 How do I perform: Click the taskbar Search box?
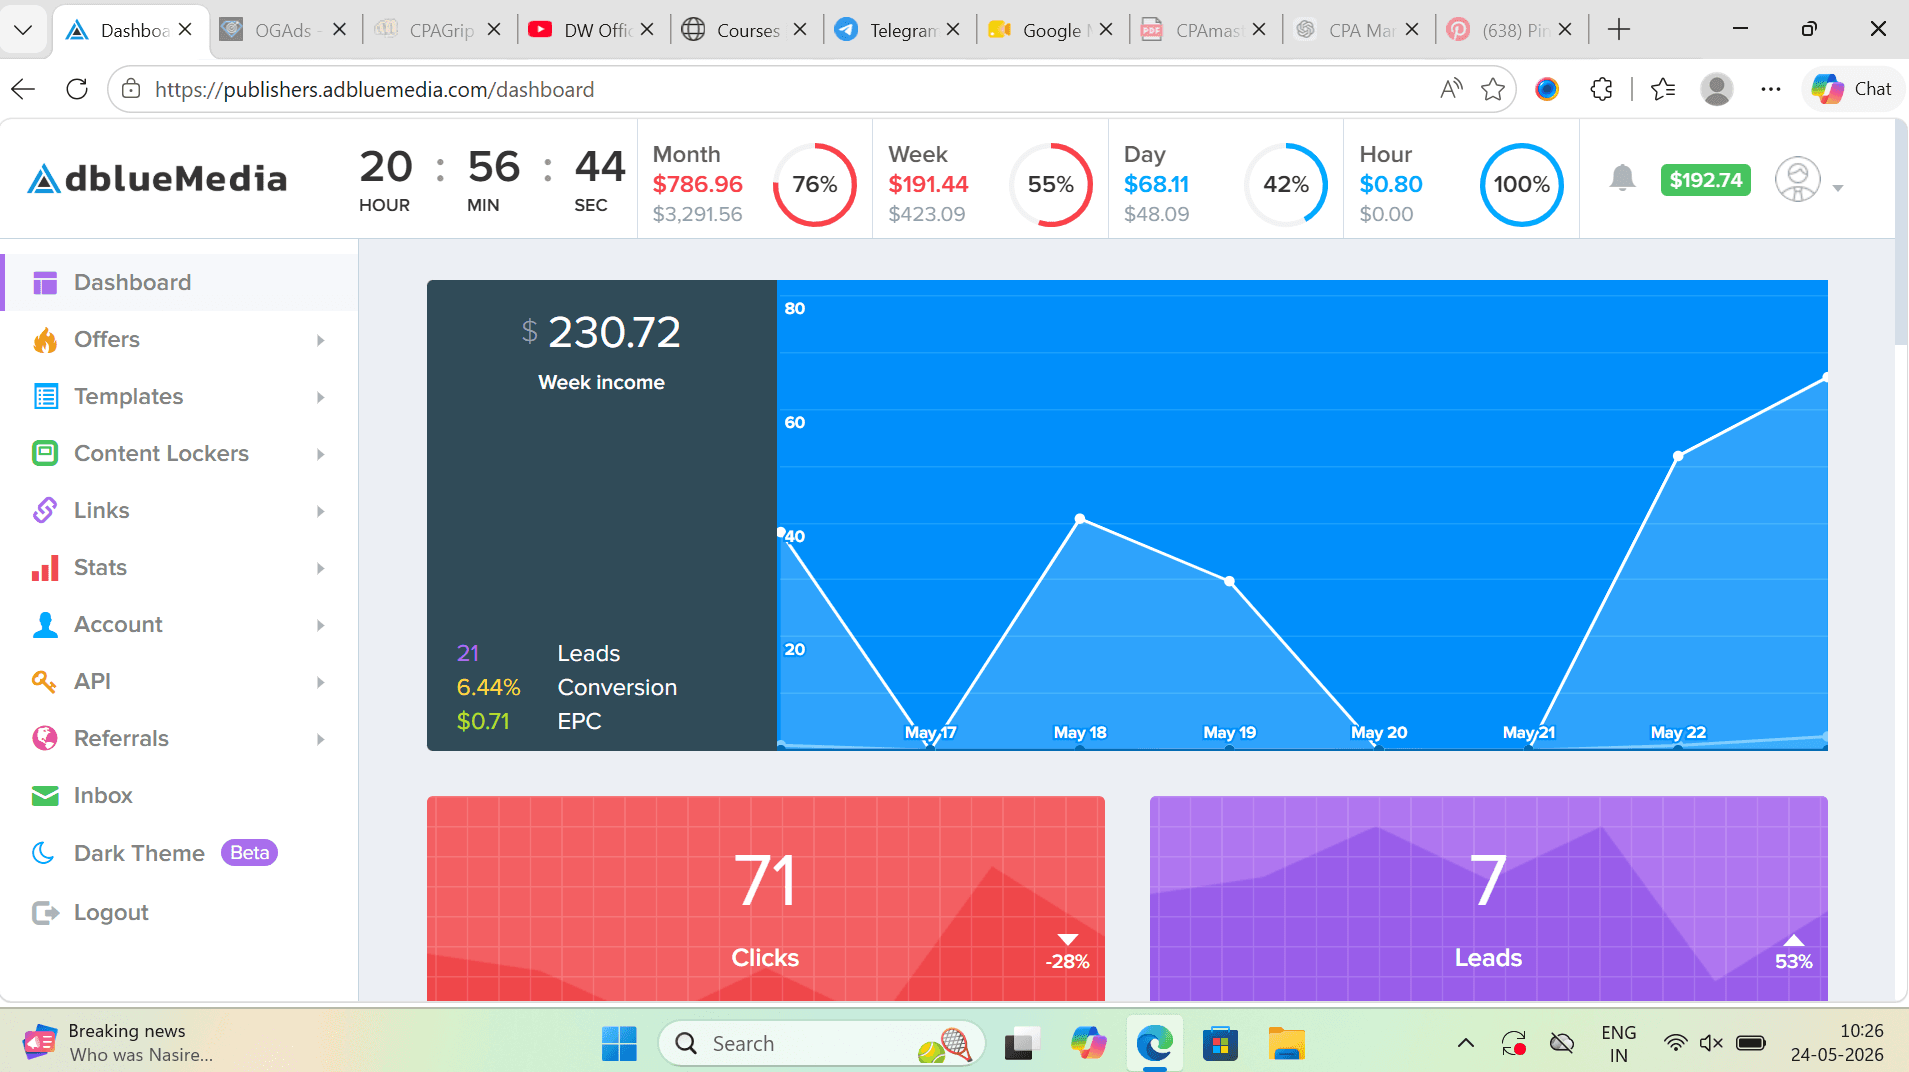[x=822, y=1044]
